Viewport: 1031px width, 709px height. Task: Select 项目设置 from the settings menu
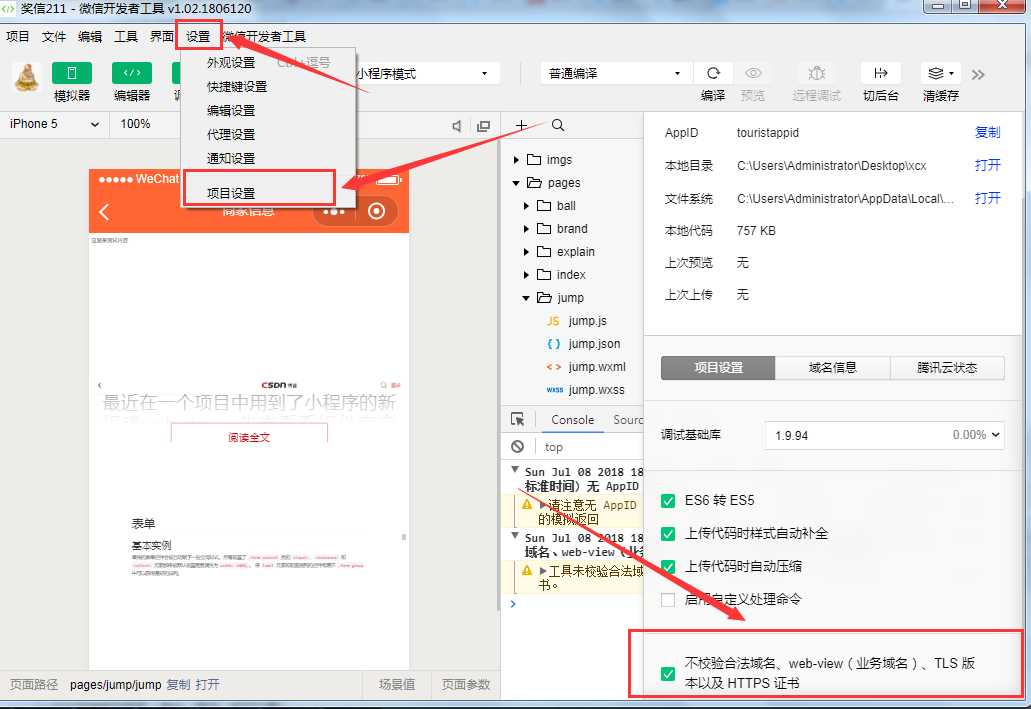231,193
